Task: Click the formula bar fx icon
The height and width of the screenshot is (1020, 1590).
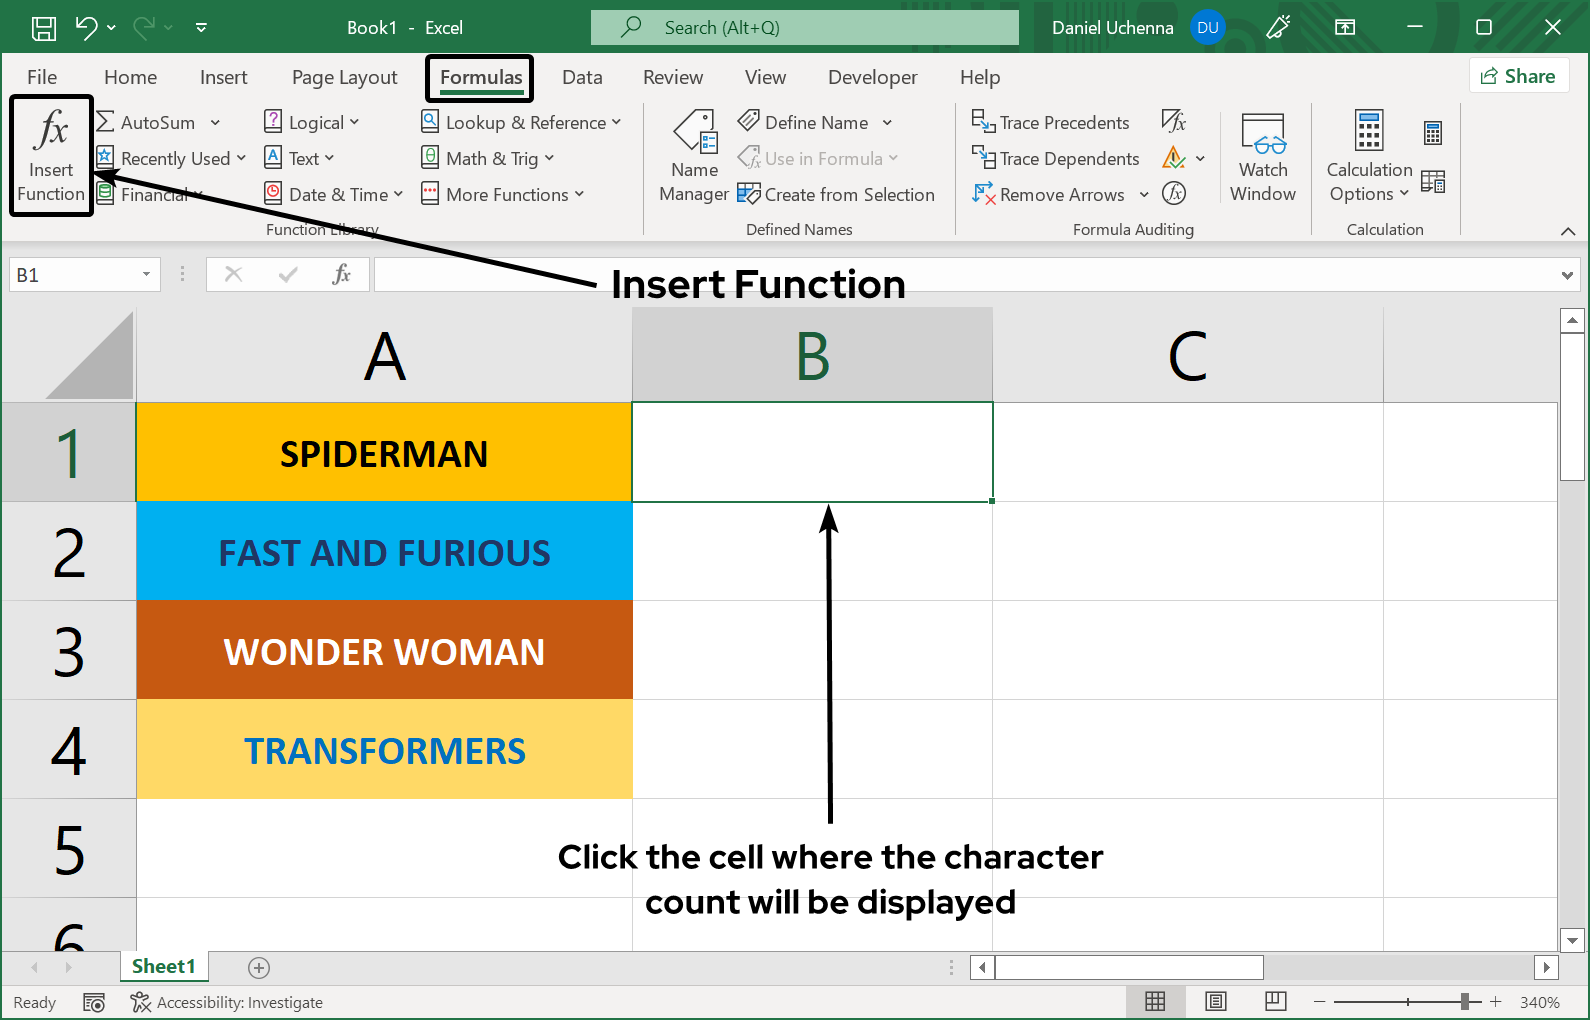Action: (341, 274)
